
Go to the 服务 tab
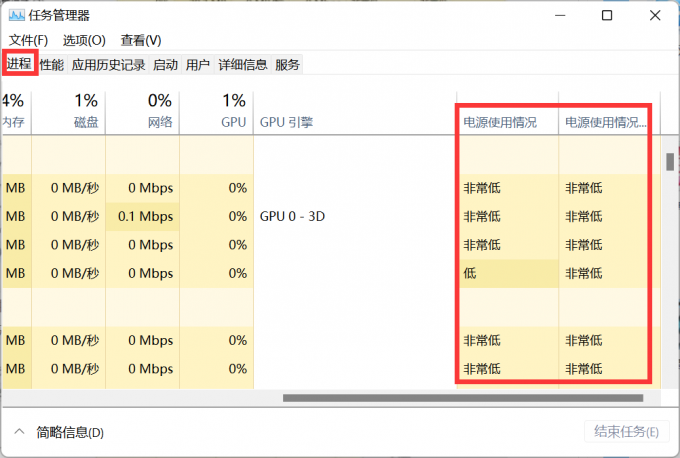click(287, 65)
